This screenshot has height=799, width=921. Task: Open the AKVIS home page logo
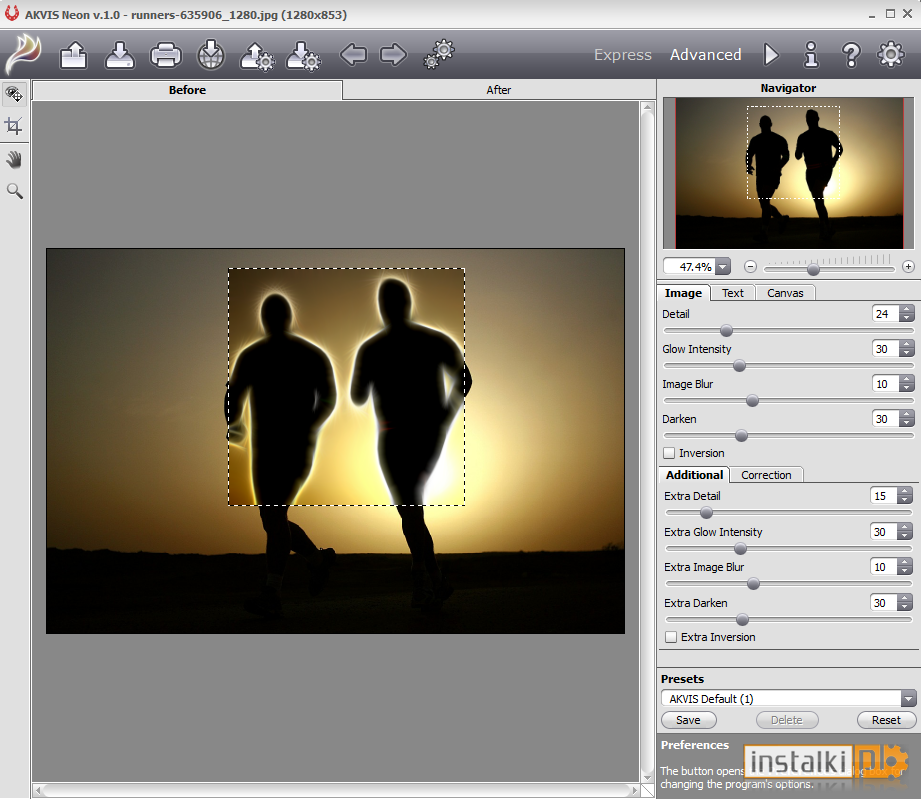click(x=23, y=55)
